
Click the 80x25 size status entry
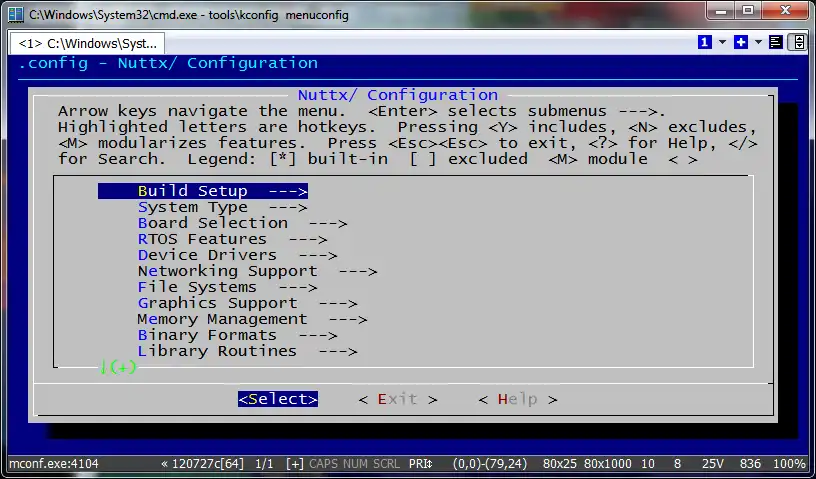[x=561, y=463]
